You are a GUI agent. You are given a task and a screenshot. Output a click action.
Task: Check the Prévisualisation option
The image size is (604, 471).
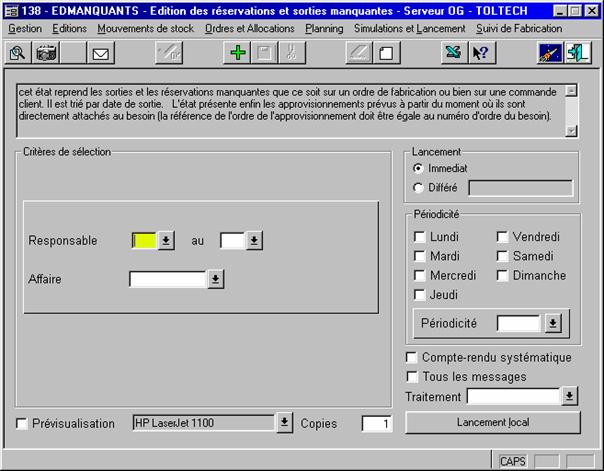(x=23, y=424)
